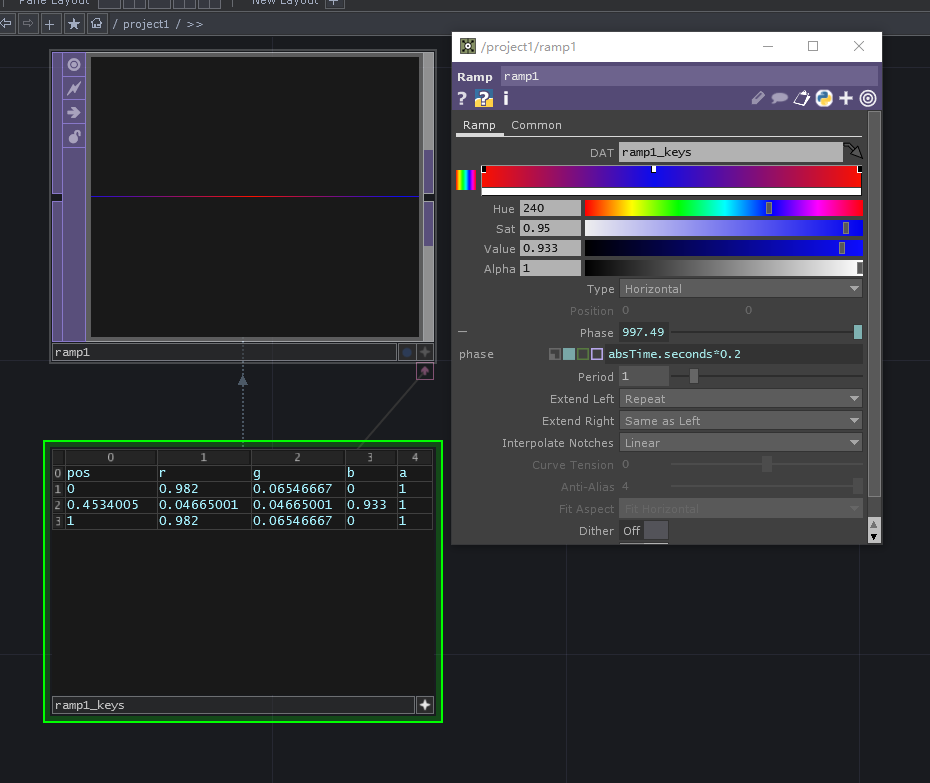
Task: Click the info icon next to the help icons
Action: point(504,98)
